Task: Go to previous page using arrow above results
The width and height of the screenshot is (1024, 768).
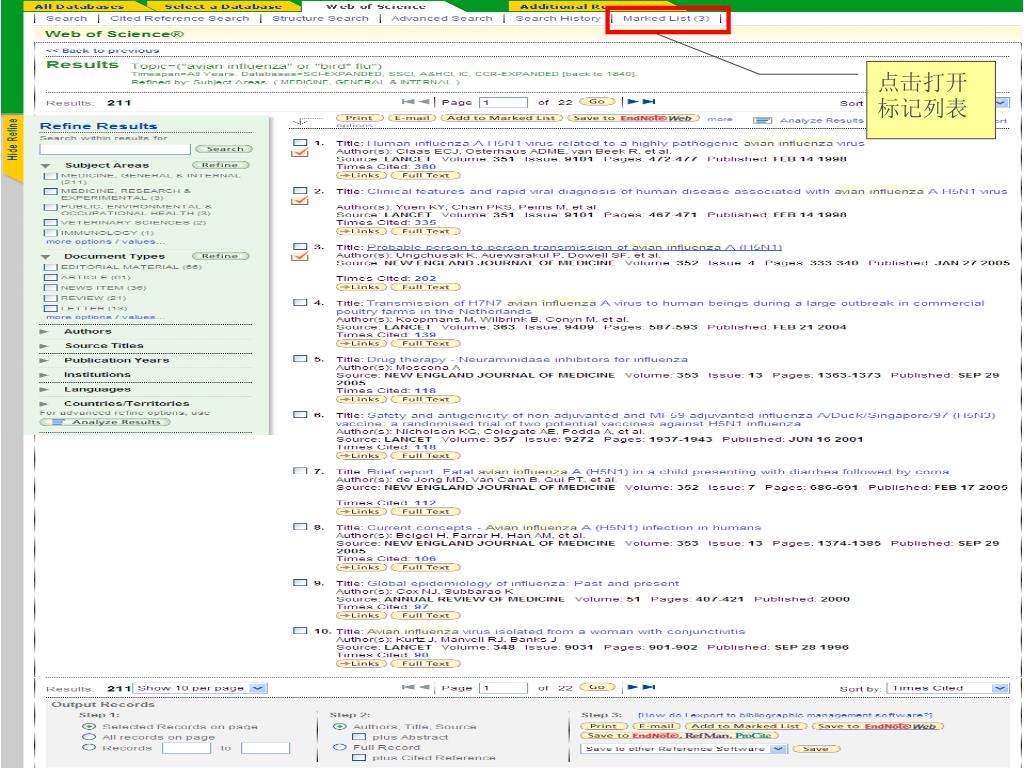Action: click(424, 102)
